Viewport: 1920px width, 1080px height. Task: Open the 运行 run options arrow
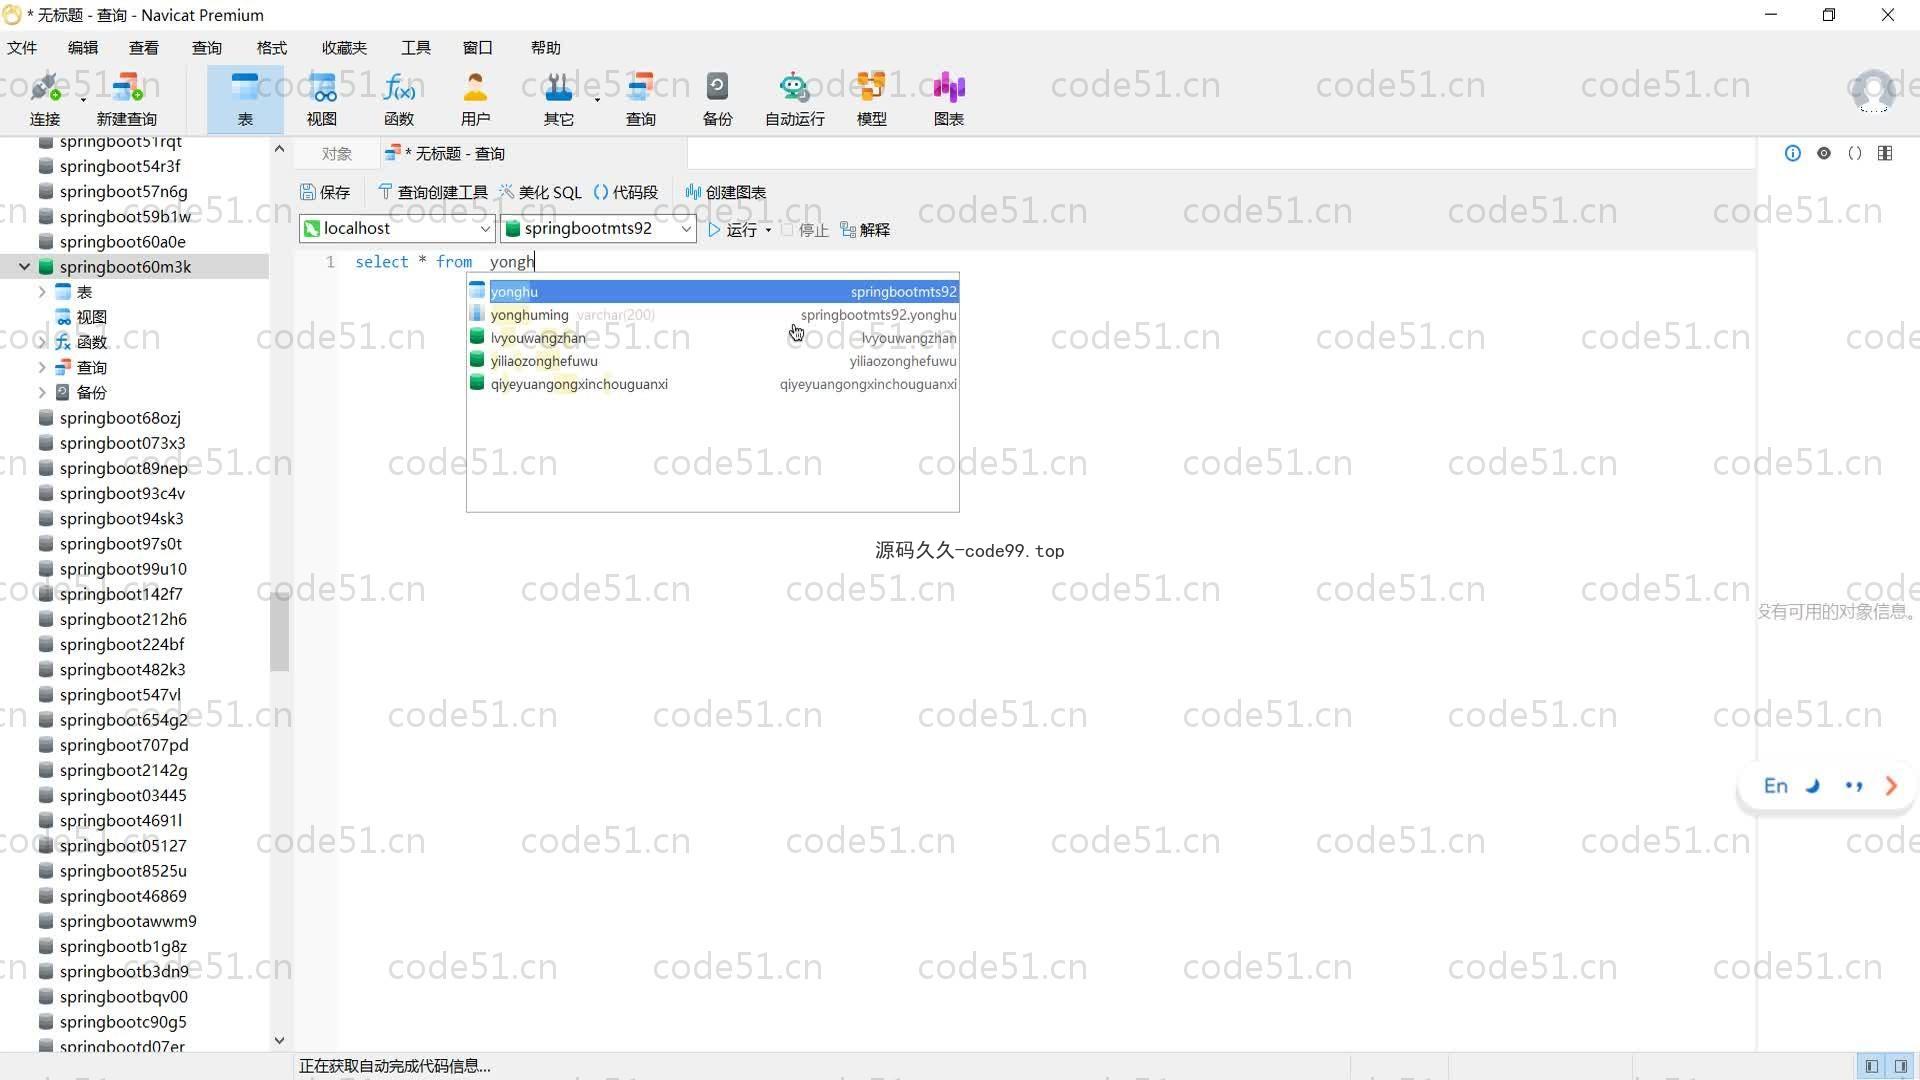click(768, 230)
